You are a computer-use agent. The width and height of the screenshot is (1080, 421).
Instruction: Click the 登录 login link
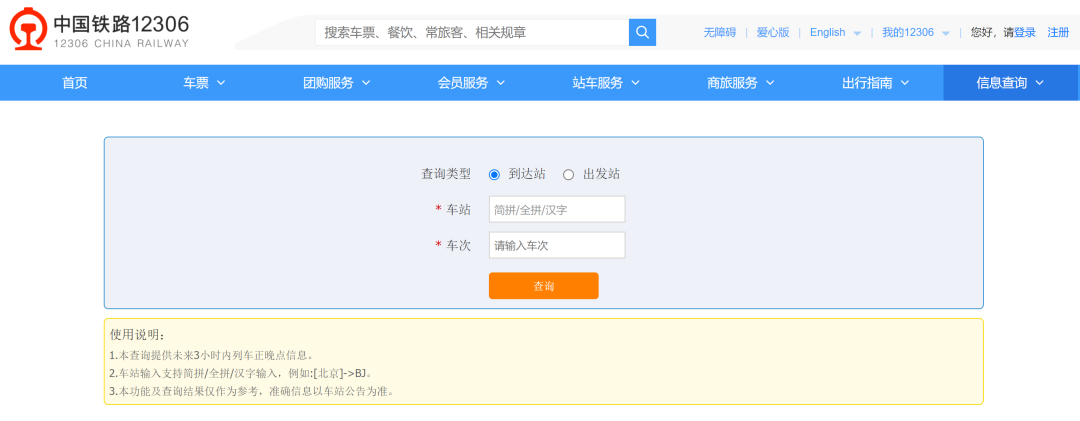coord(1025,32)
